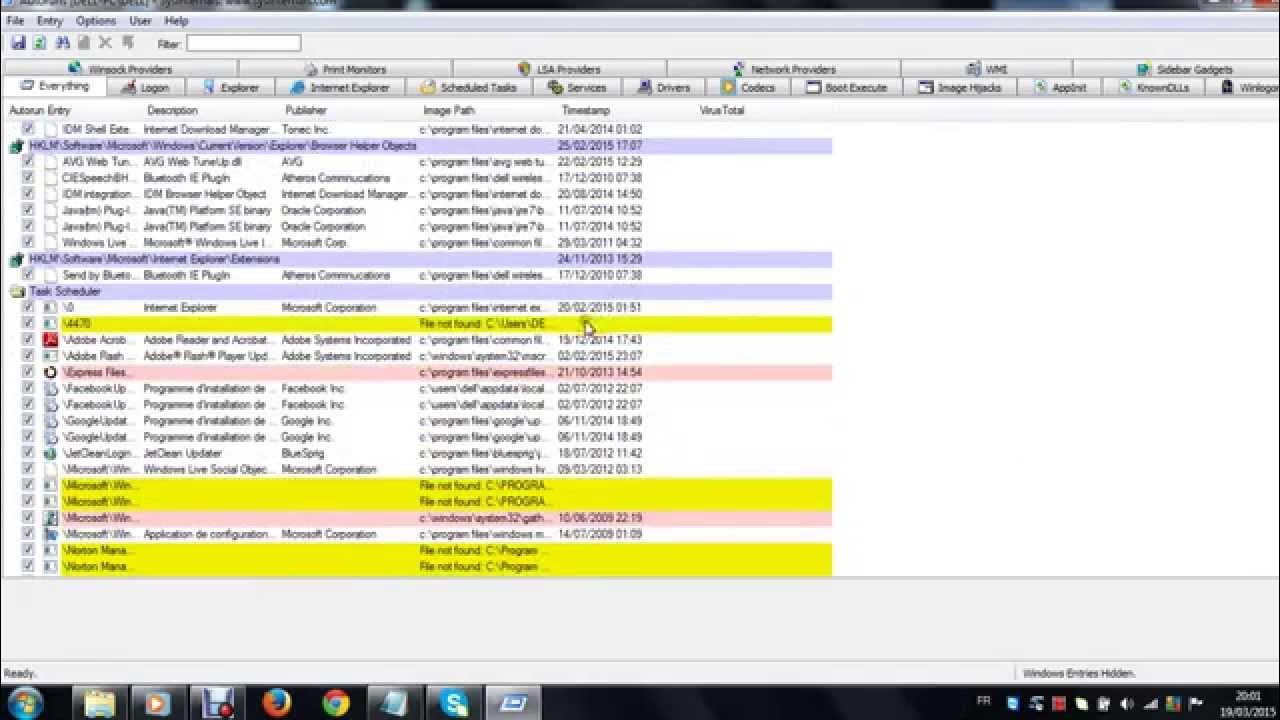Click the Internet Explorer Extensions registry key icon

click(x=17, y=259)
